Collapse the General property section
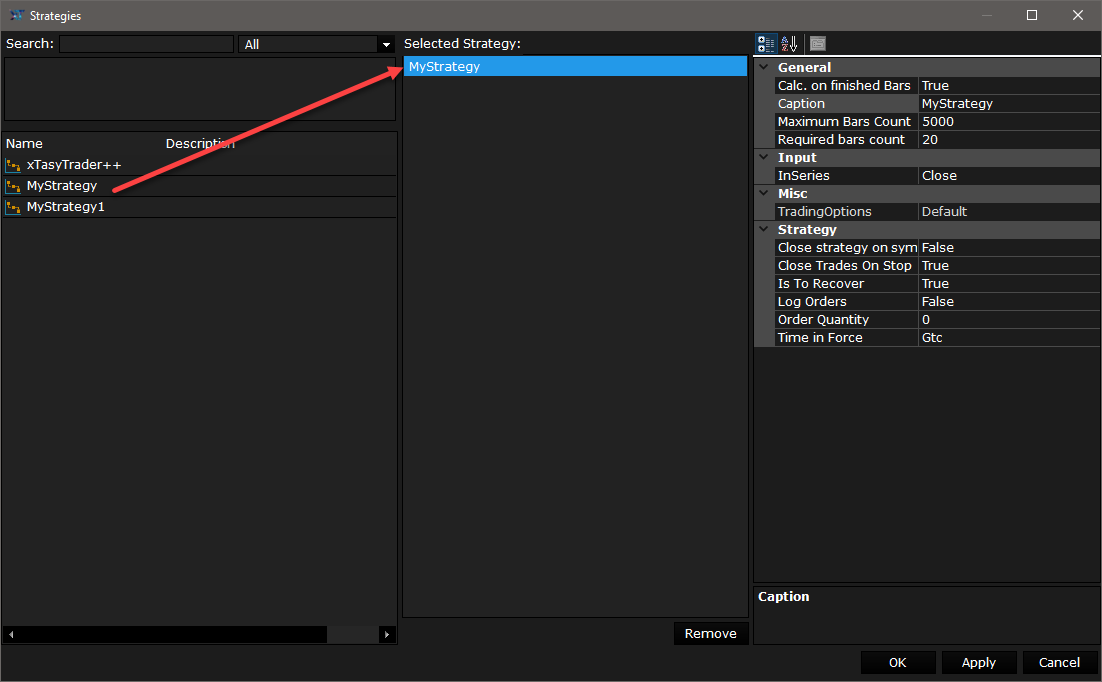Image resolution: width=1102 pixels, height=682 pixels. tap(764, 67)
